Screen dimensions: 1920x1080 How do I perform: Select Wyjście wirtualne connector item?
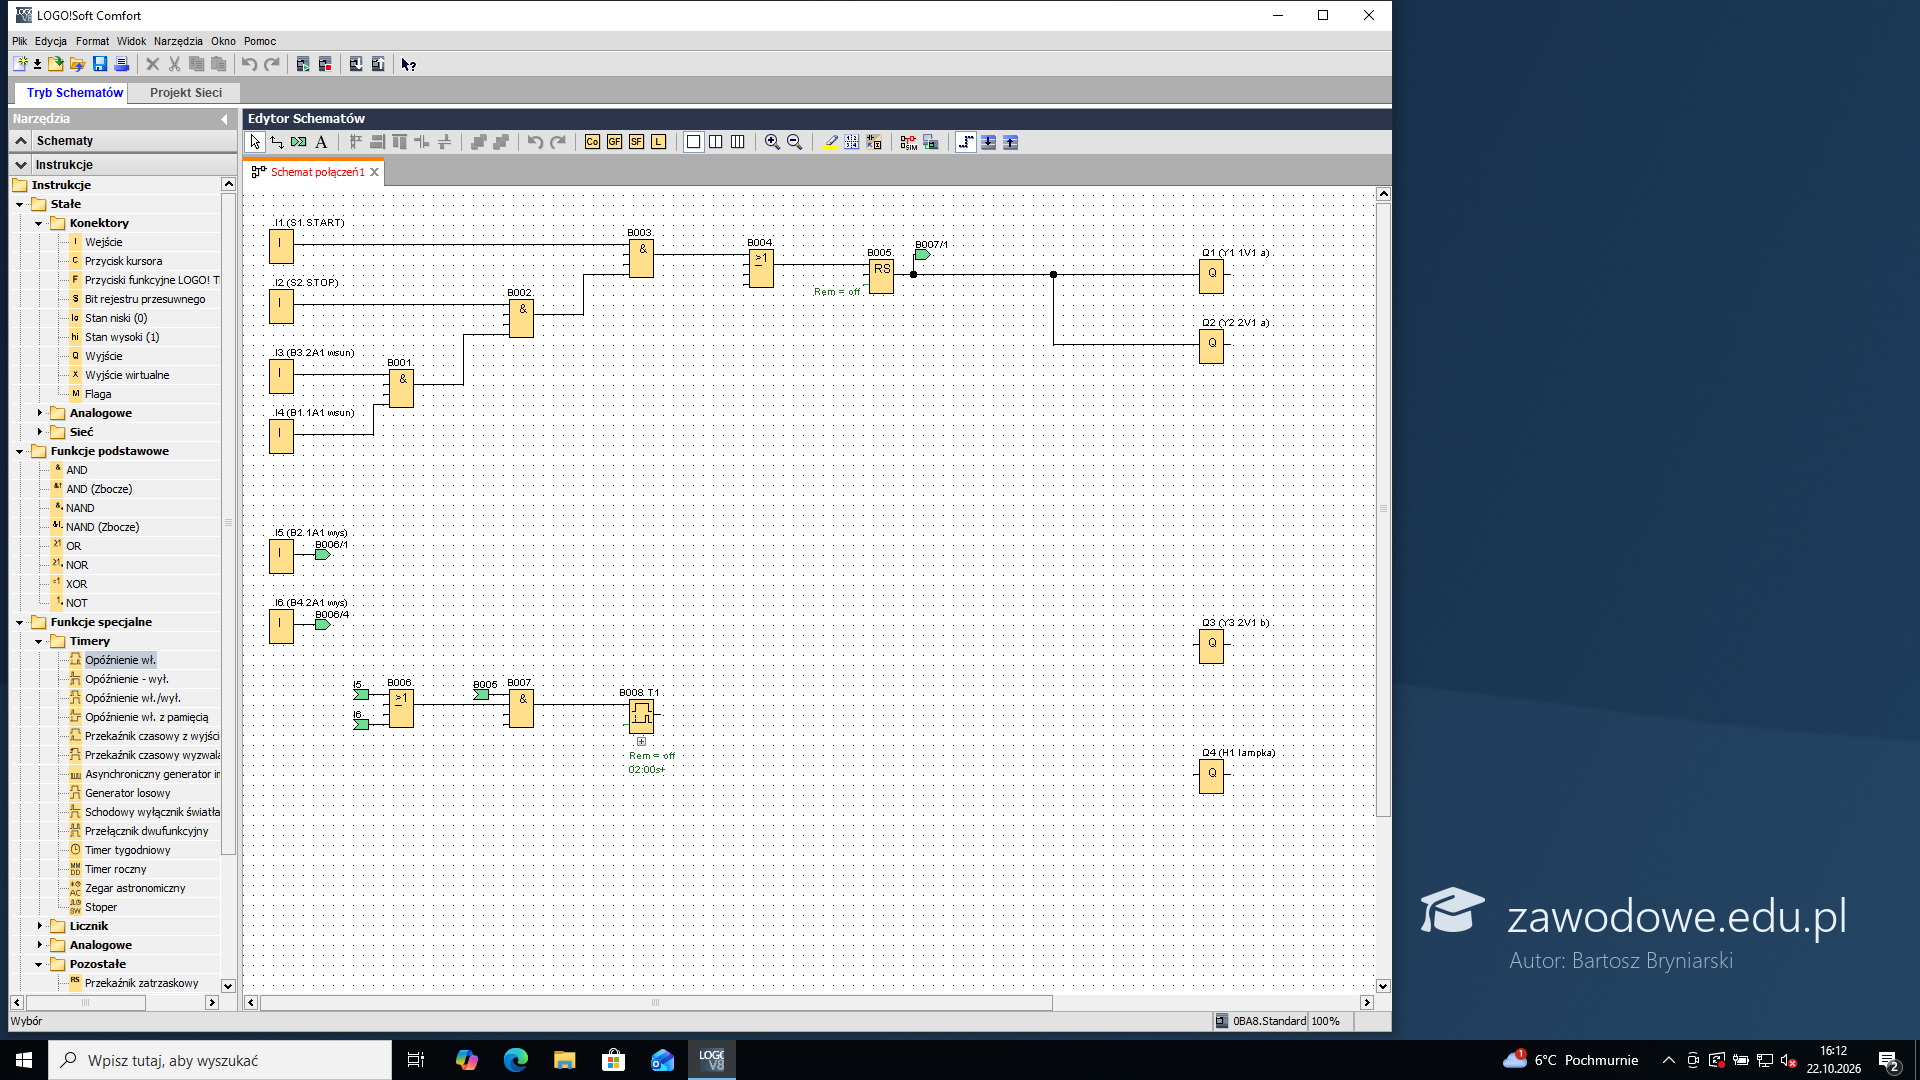click(x=127, y=375)
